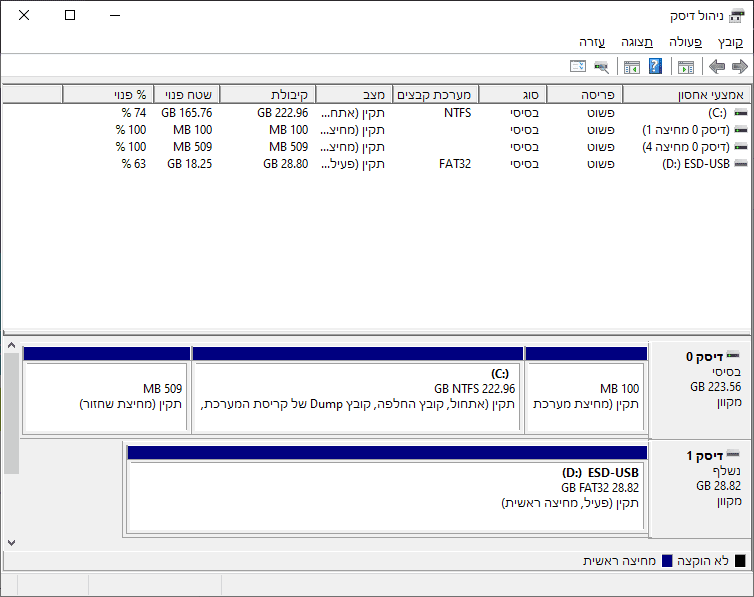754x597 pixels.
Task: Click the 165.76 GB free space cell
Action: coord(187,113)
